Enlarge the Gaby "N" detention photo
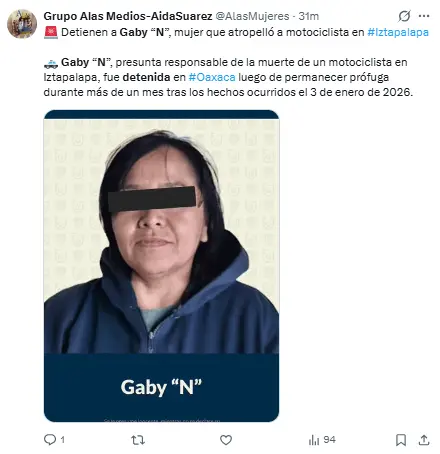 [x=161, y=266]
